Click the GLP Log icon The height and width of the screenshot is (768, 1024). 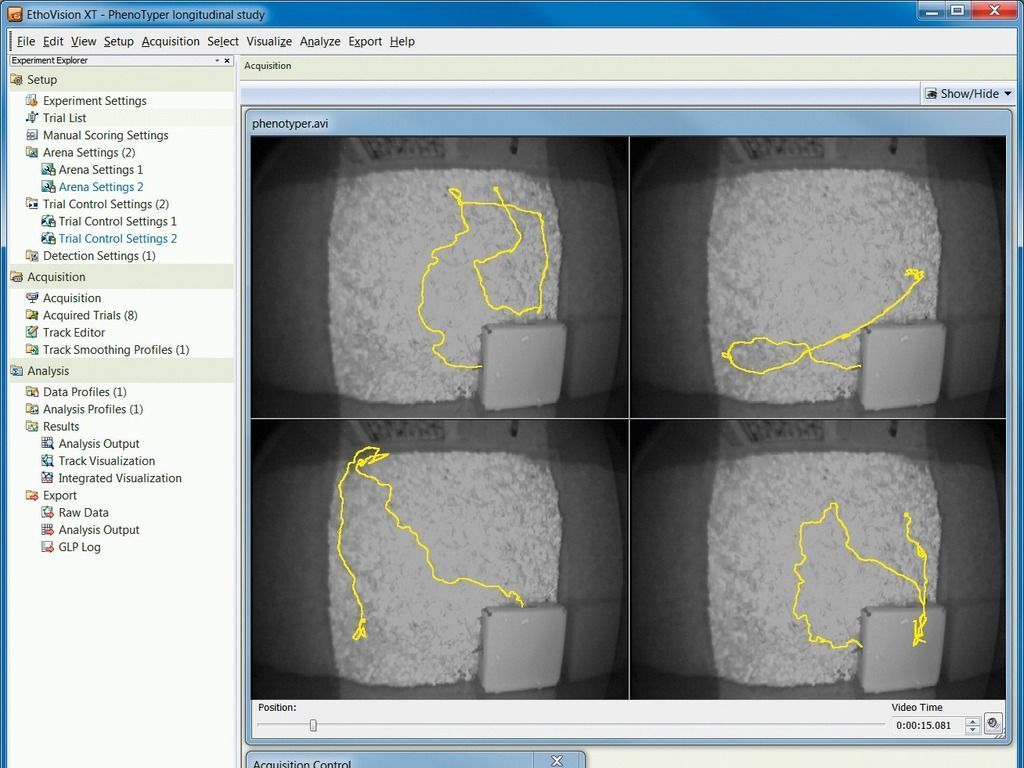[48, 547]
